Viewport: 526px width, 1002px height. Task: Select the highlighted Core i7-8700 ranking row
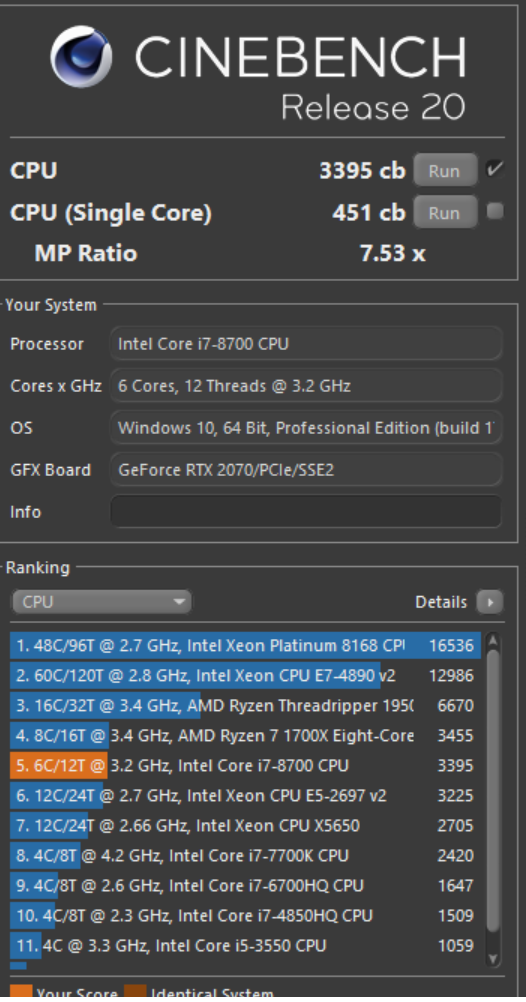coord(245,766)
